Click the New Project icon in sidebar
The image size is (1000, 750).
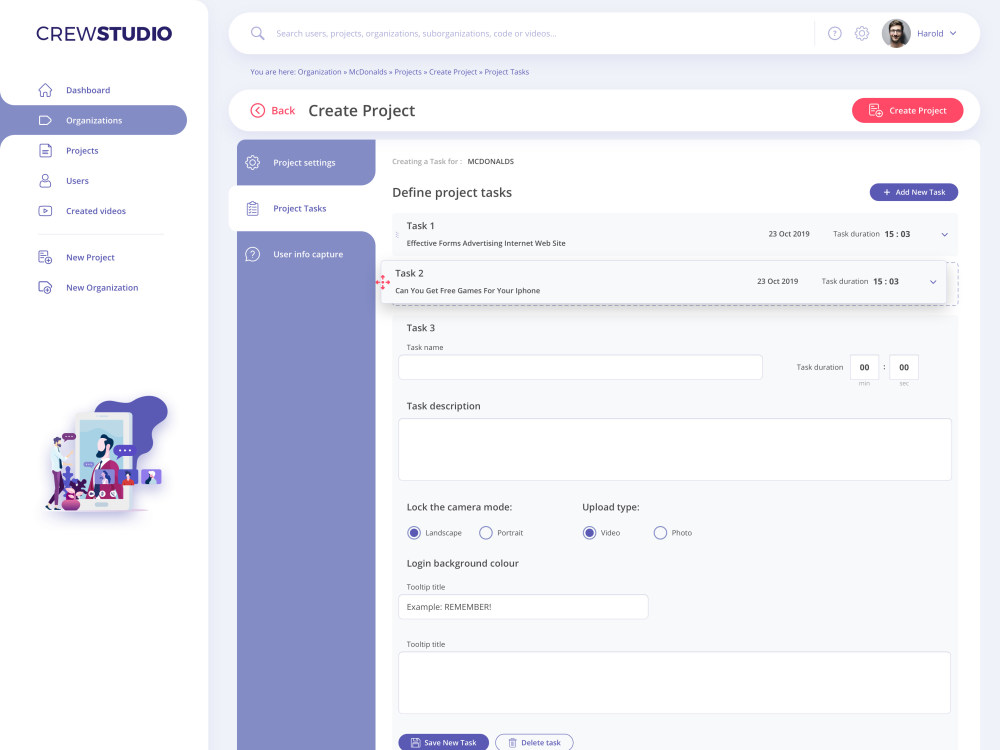(45, 257)
